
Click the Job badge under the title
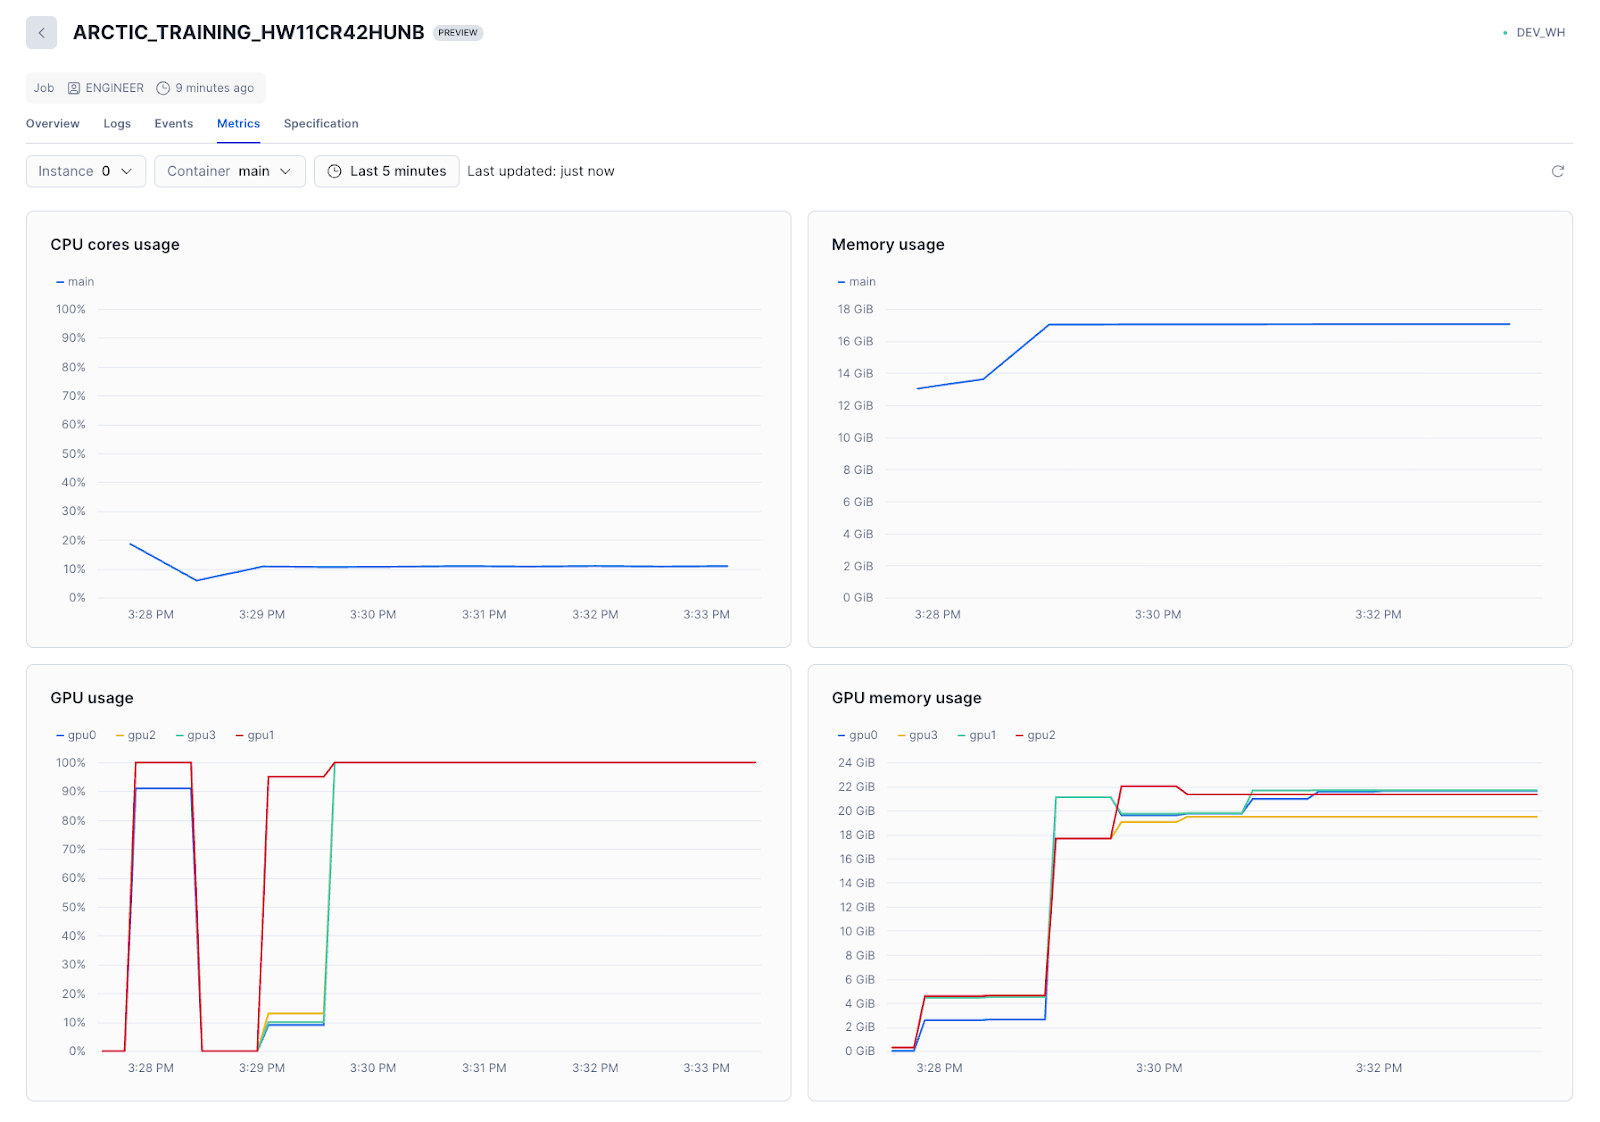pos(43,88)
